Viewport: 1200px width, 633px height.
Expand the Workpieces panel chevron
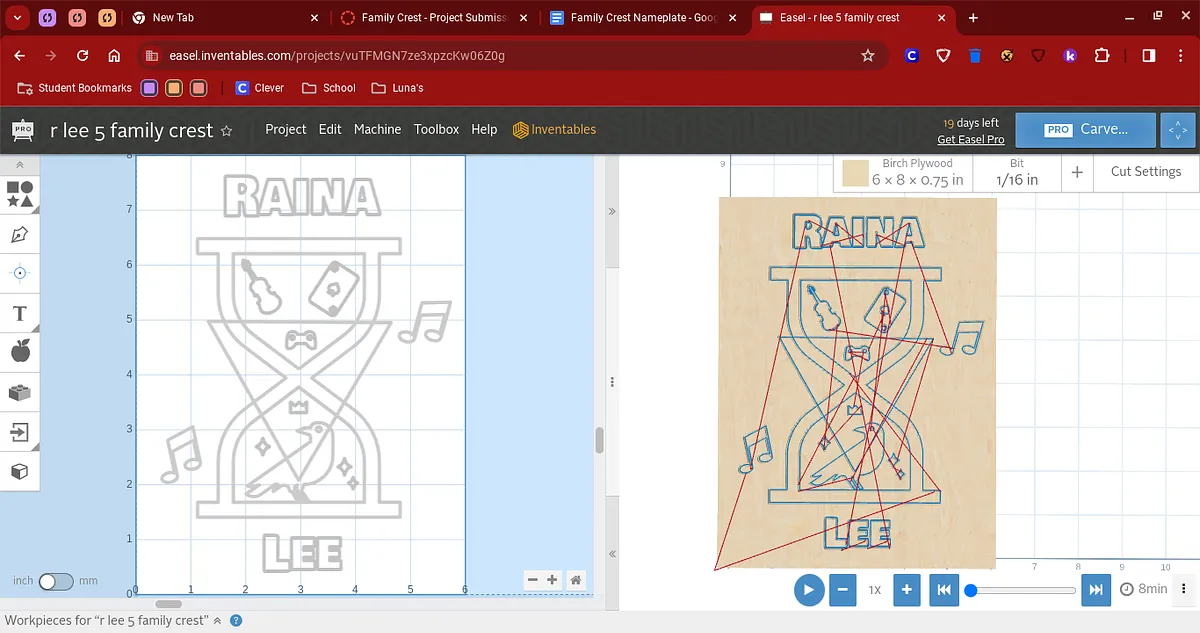point(218,621)
